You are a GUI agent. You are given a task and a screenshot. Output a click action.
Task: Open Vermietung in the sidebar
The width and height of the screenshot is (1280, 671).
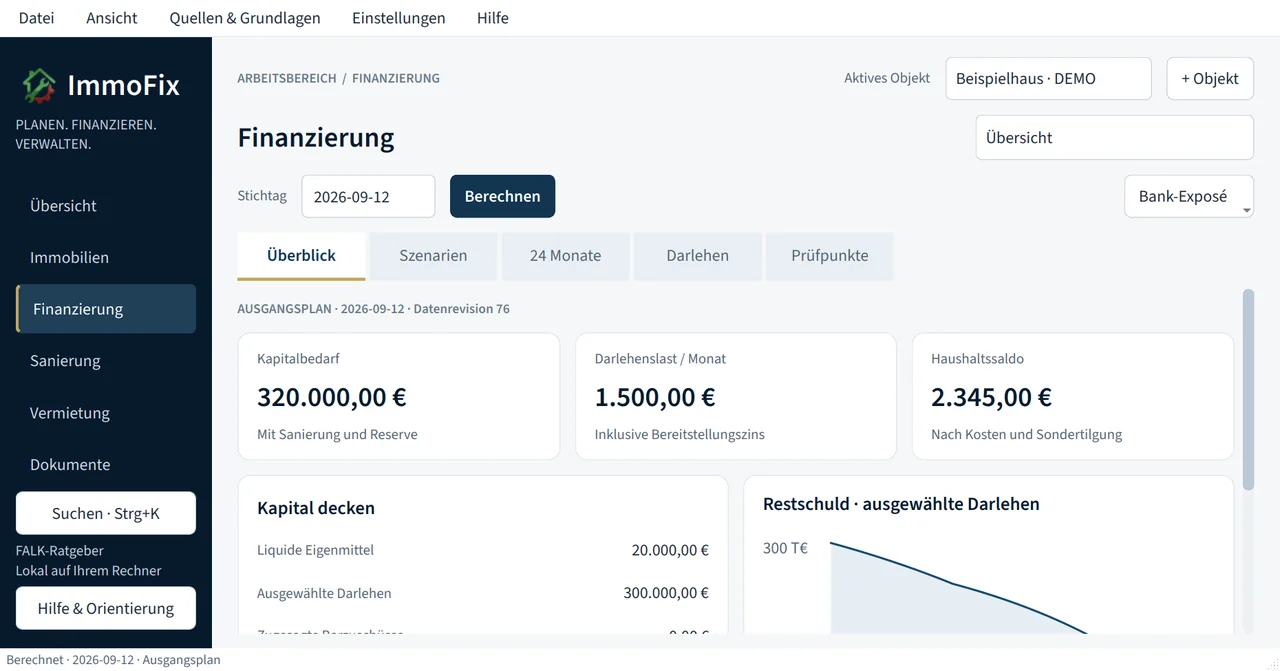click(106, 413)
